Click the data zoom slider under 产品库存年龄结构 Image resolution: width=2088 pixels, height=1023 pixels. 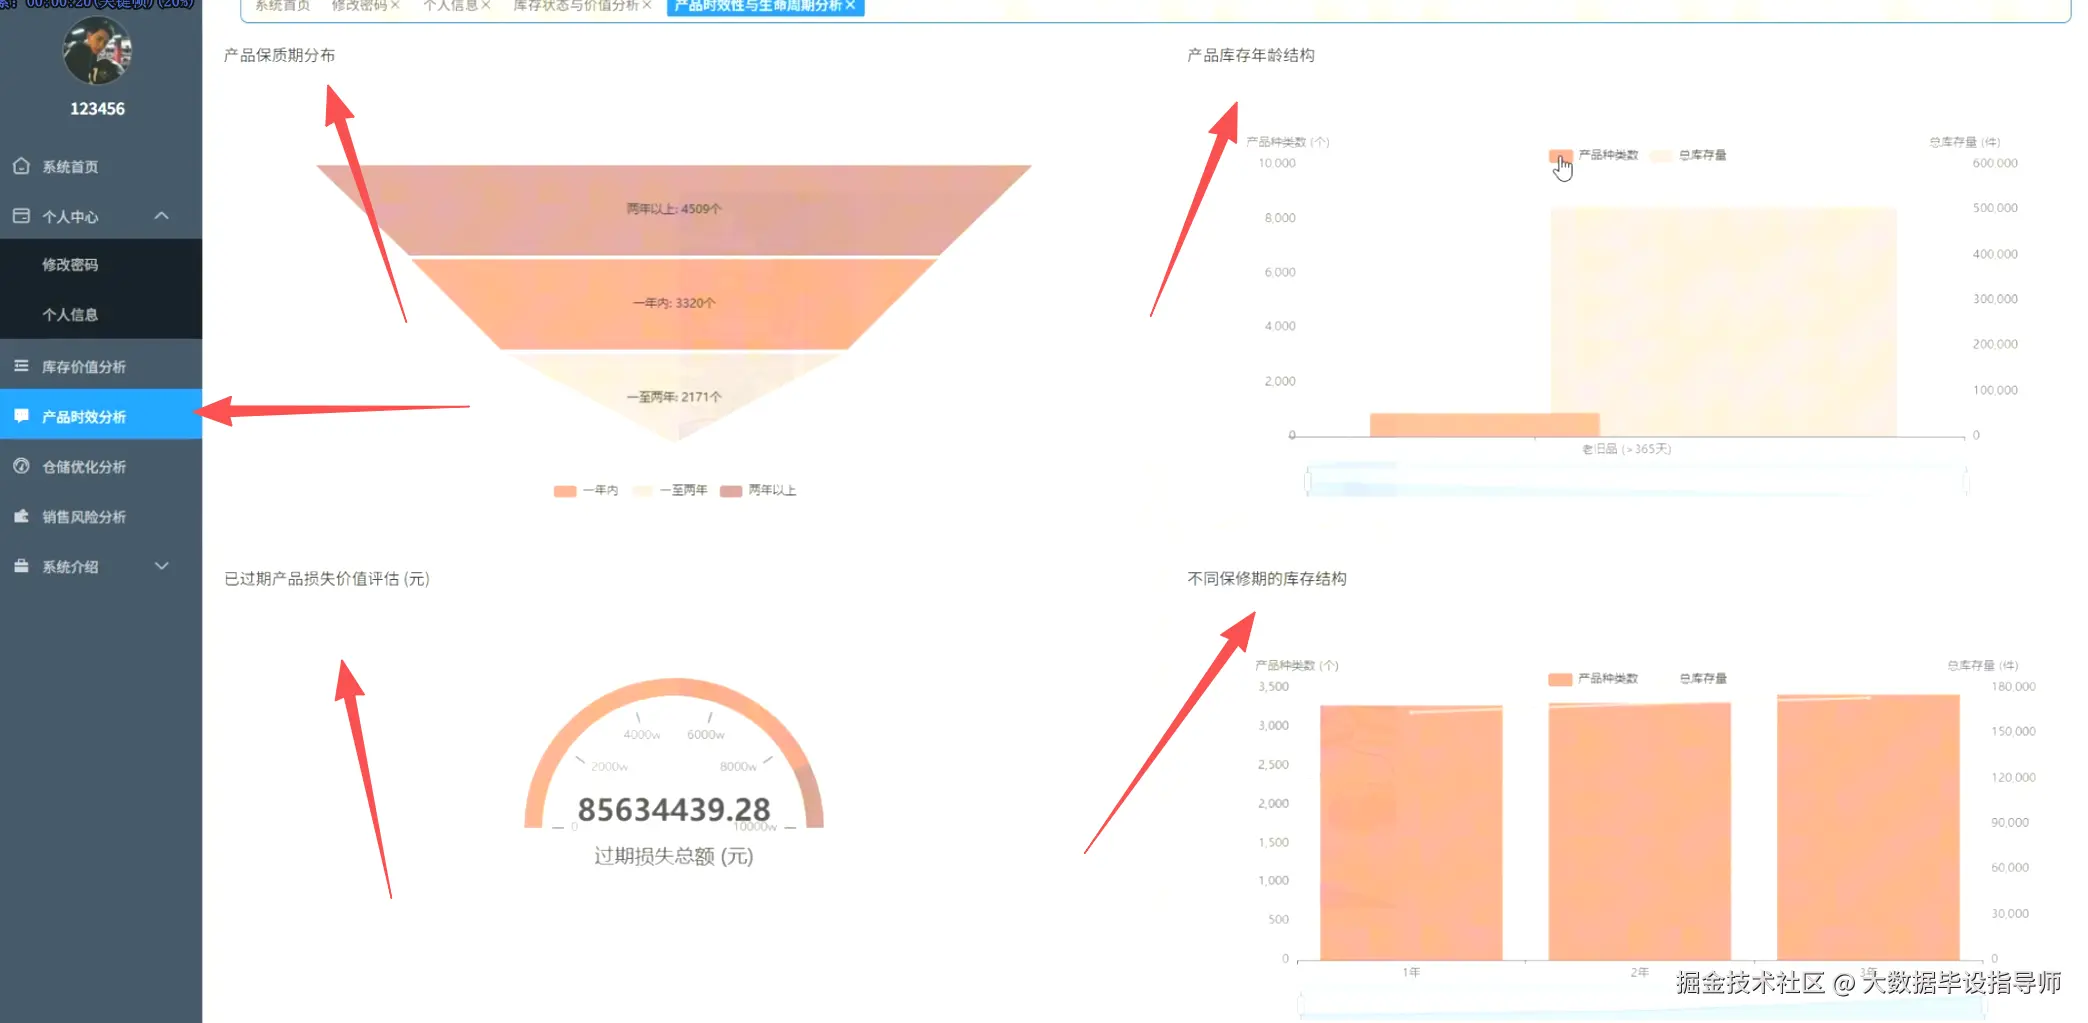coord(1636,481)
